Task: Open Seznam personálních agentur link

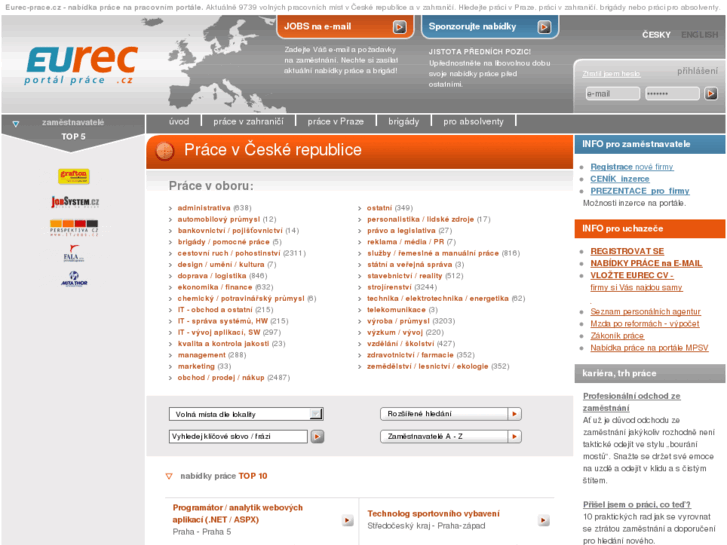Action: pyautogui.click(x=645, y=312)
